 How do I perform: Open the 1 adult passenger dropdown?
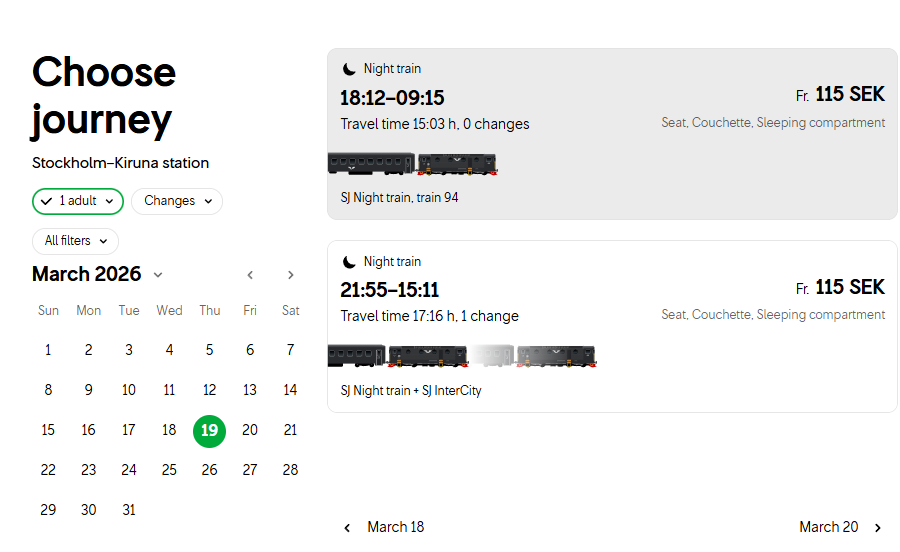[x=77, y=201]
